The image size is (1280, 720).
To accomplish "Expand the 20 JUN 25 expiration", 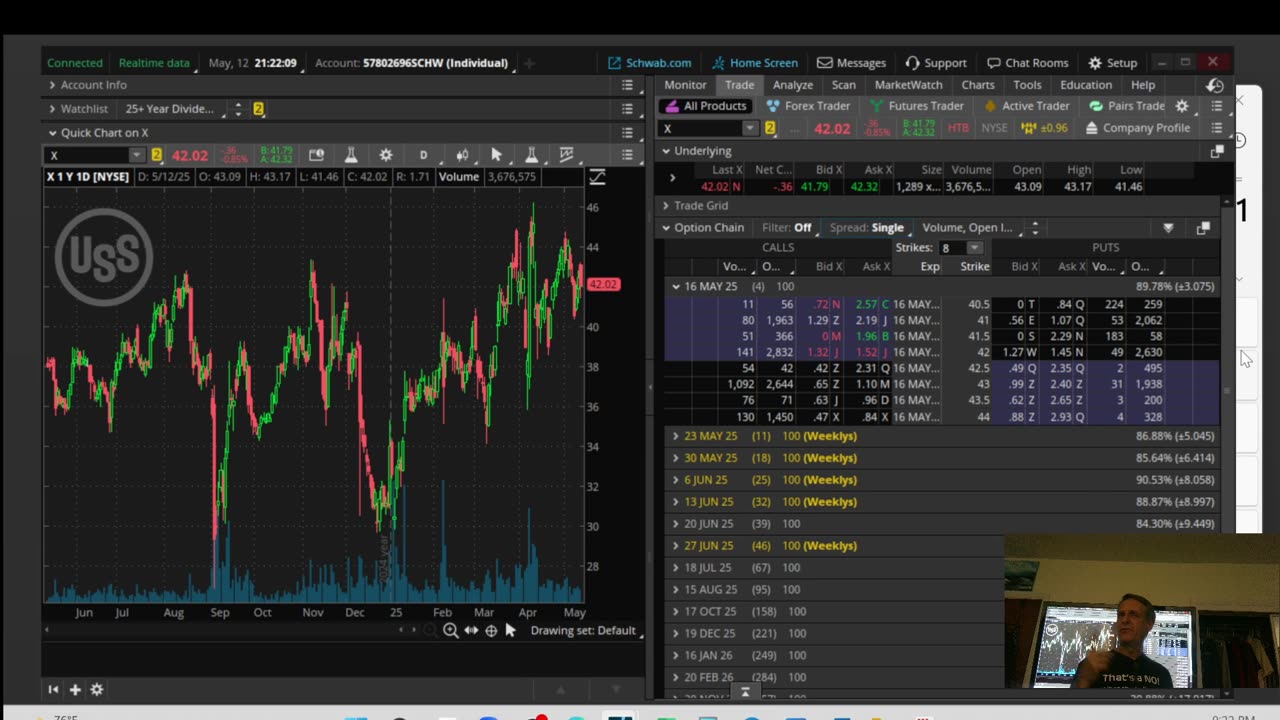I will pos(676,524).
